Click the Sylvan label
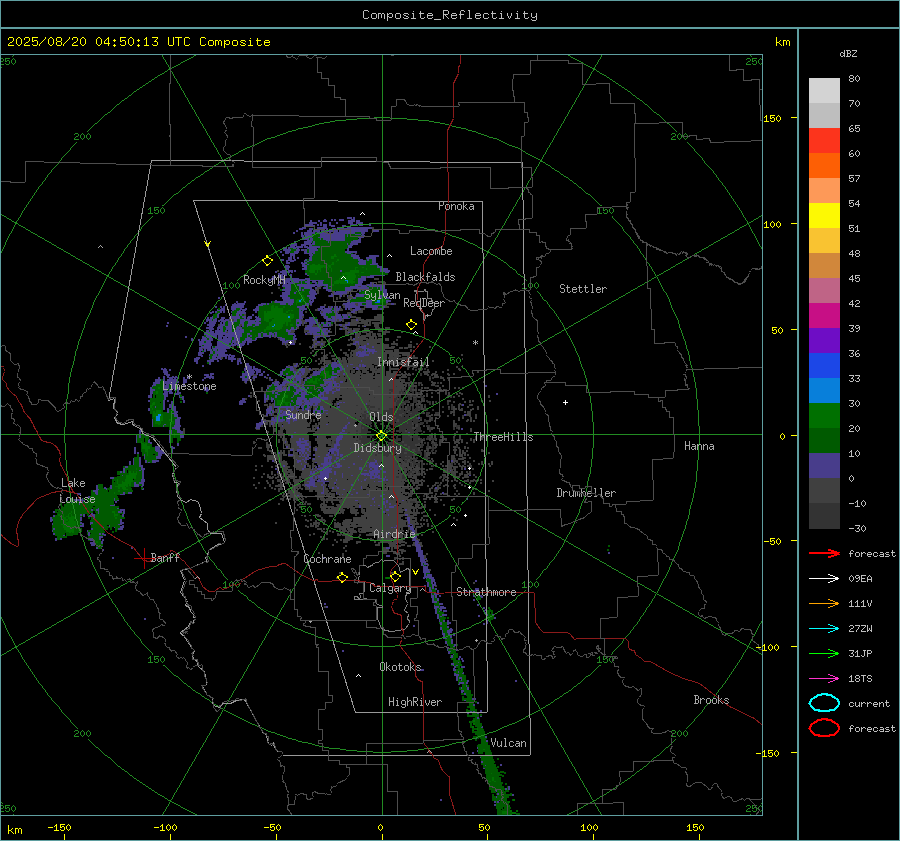This screenshot has width=900, height=841. pos(382,295)
